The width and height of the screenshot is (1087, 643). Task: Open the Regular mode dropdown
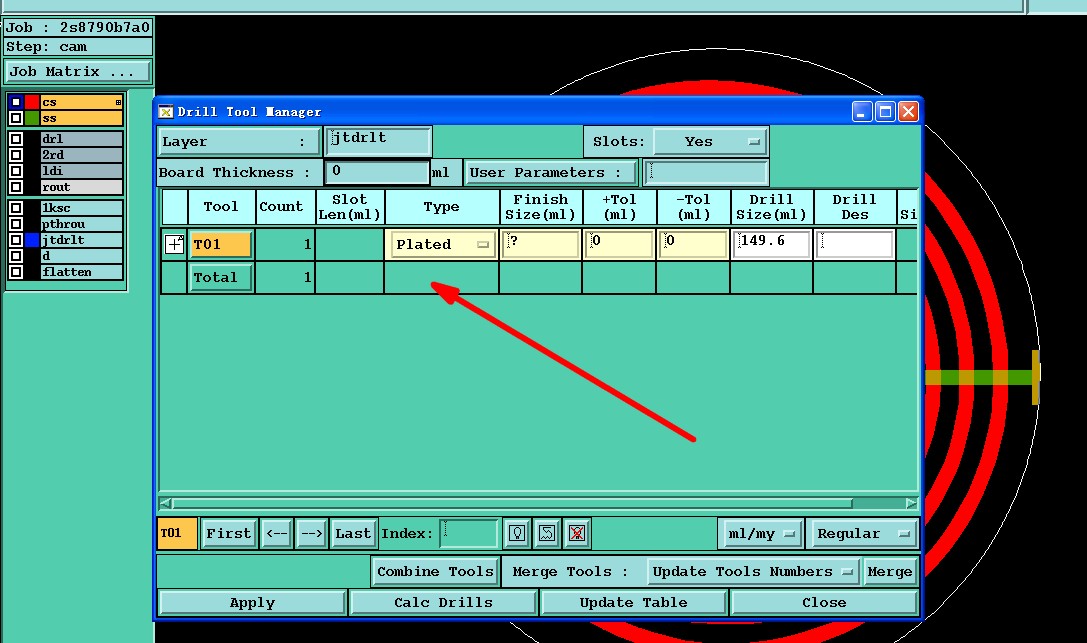point(862,534)
